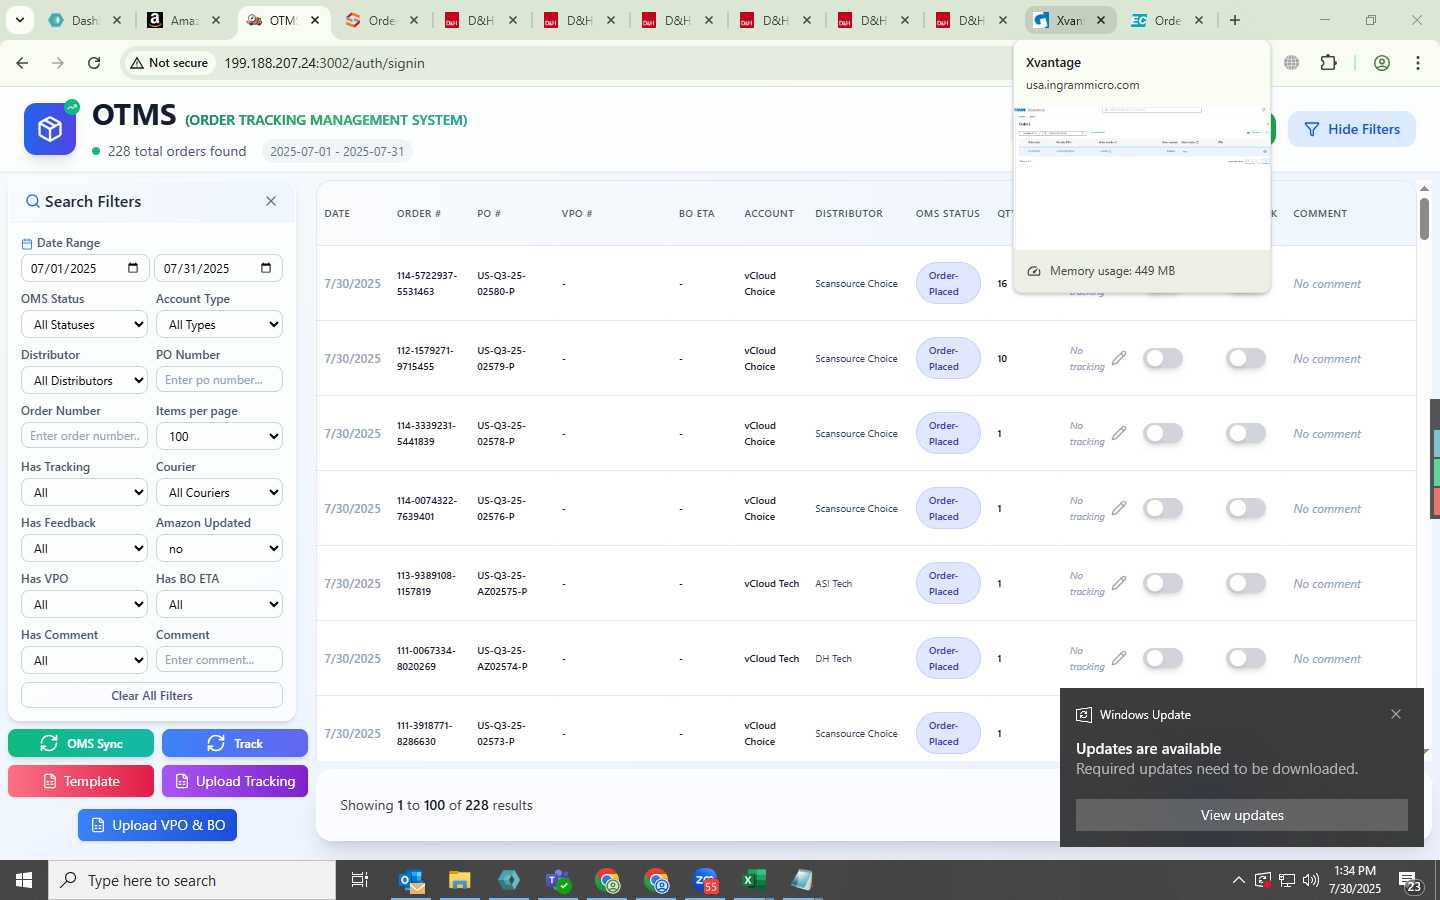Open Microsoft Teams from the taskbar

point(558,880)
